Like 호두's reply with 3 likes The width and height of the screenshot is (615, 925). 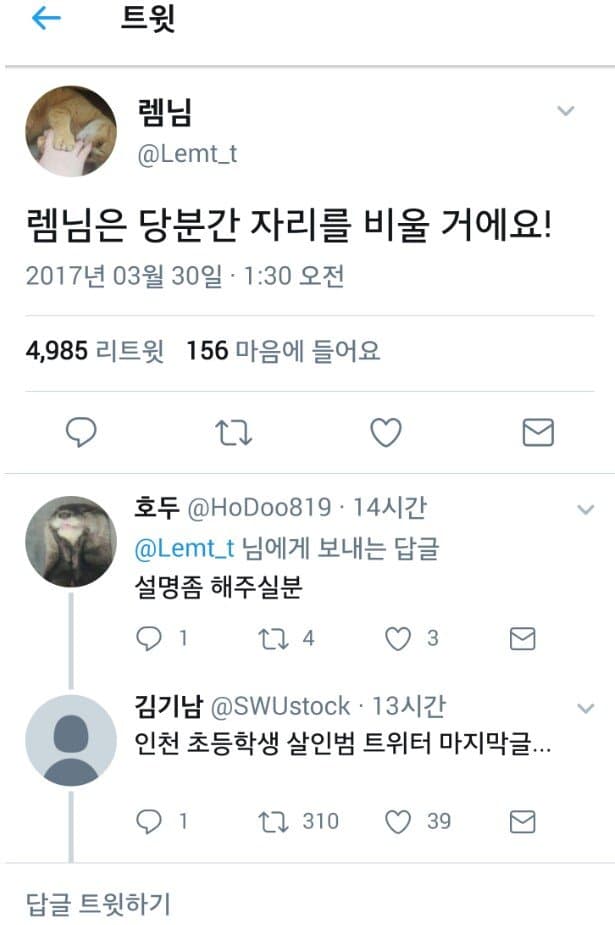point(398,638)
